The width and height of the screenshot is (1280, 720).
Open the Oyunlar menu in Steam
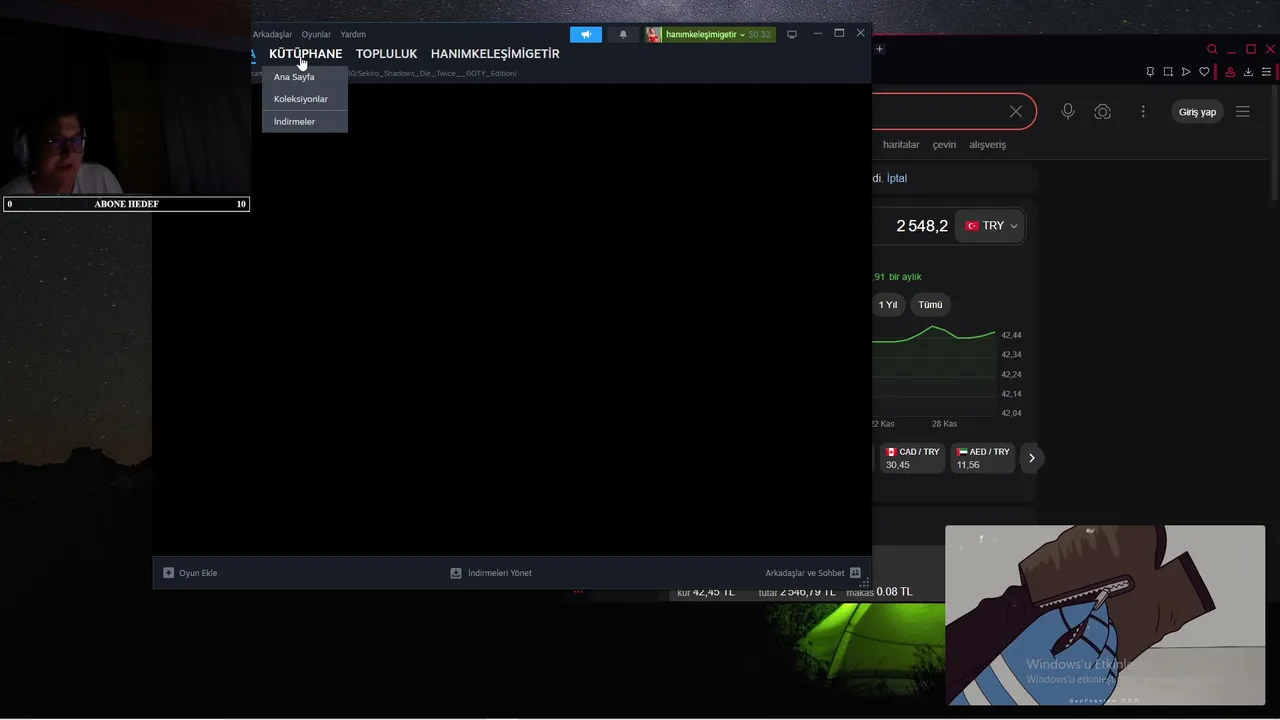(316, 34)
